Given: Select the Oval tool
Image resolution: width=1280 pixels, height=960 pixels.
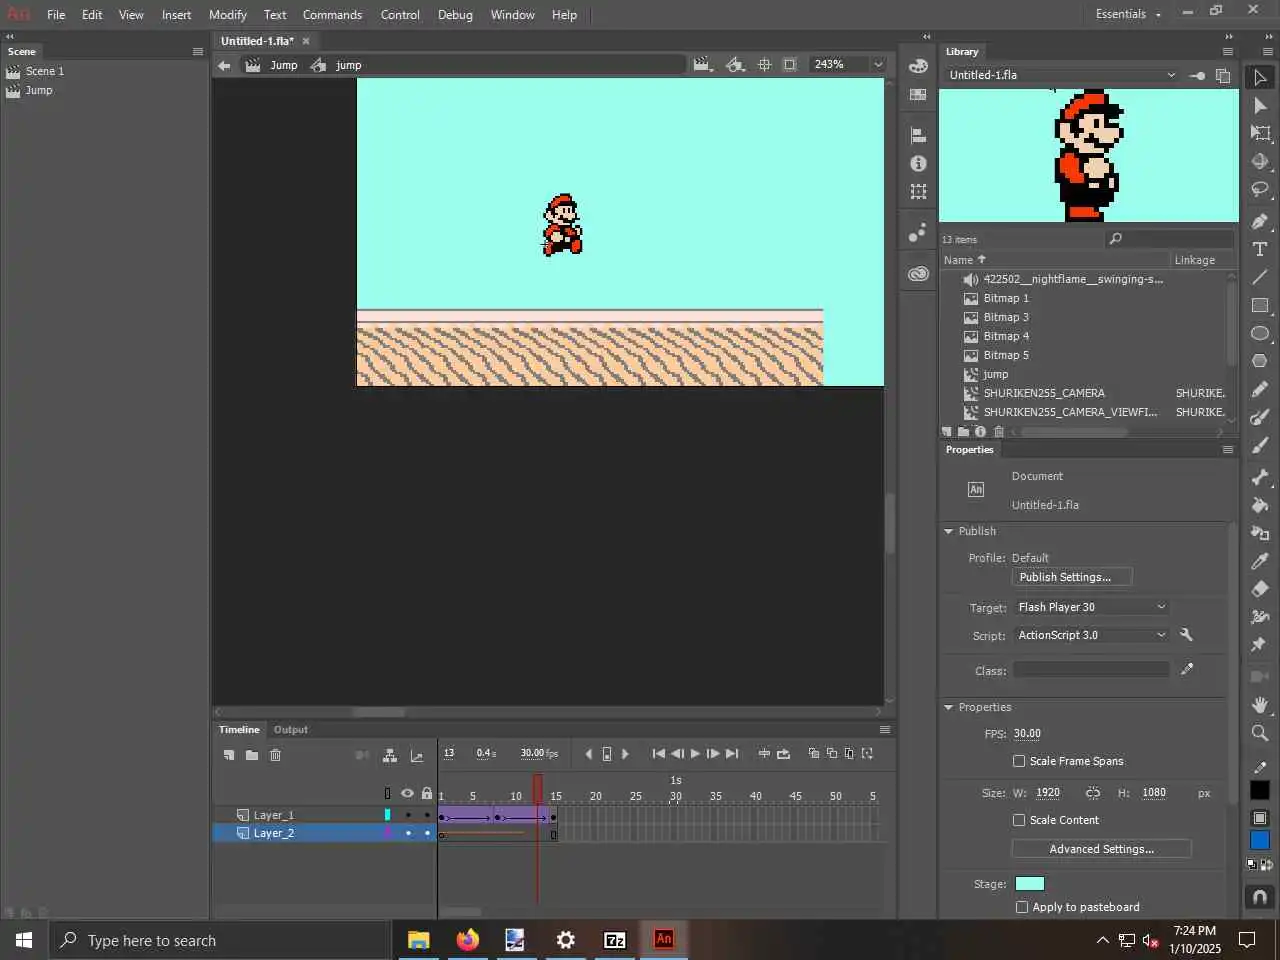Looking at the screenshot, I should tap(1260, 333).
